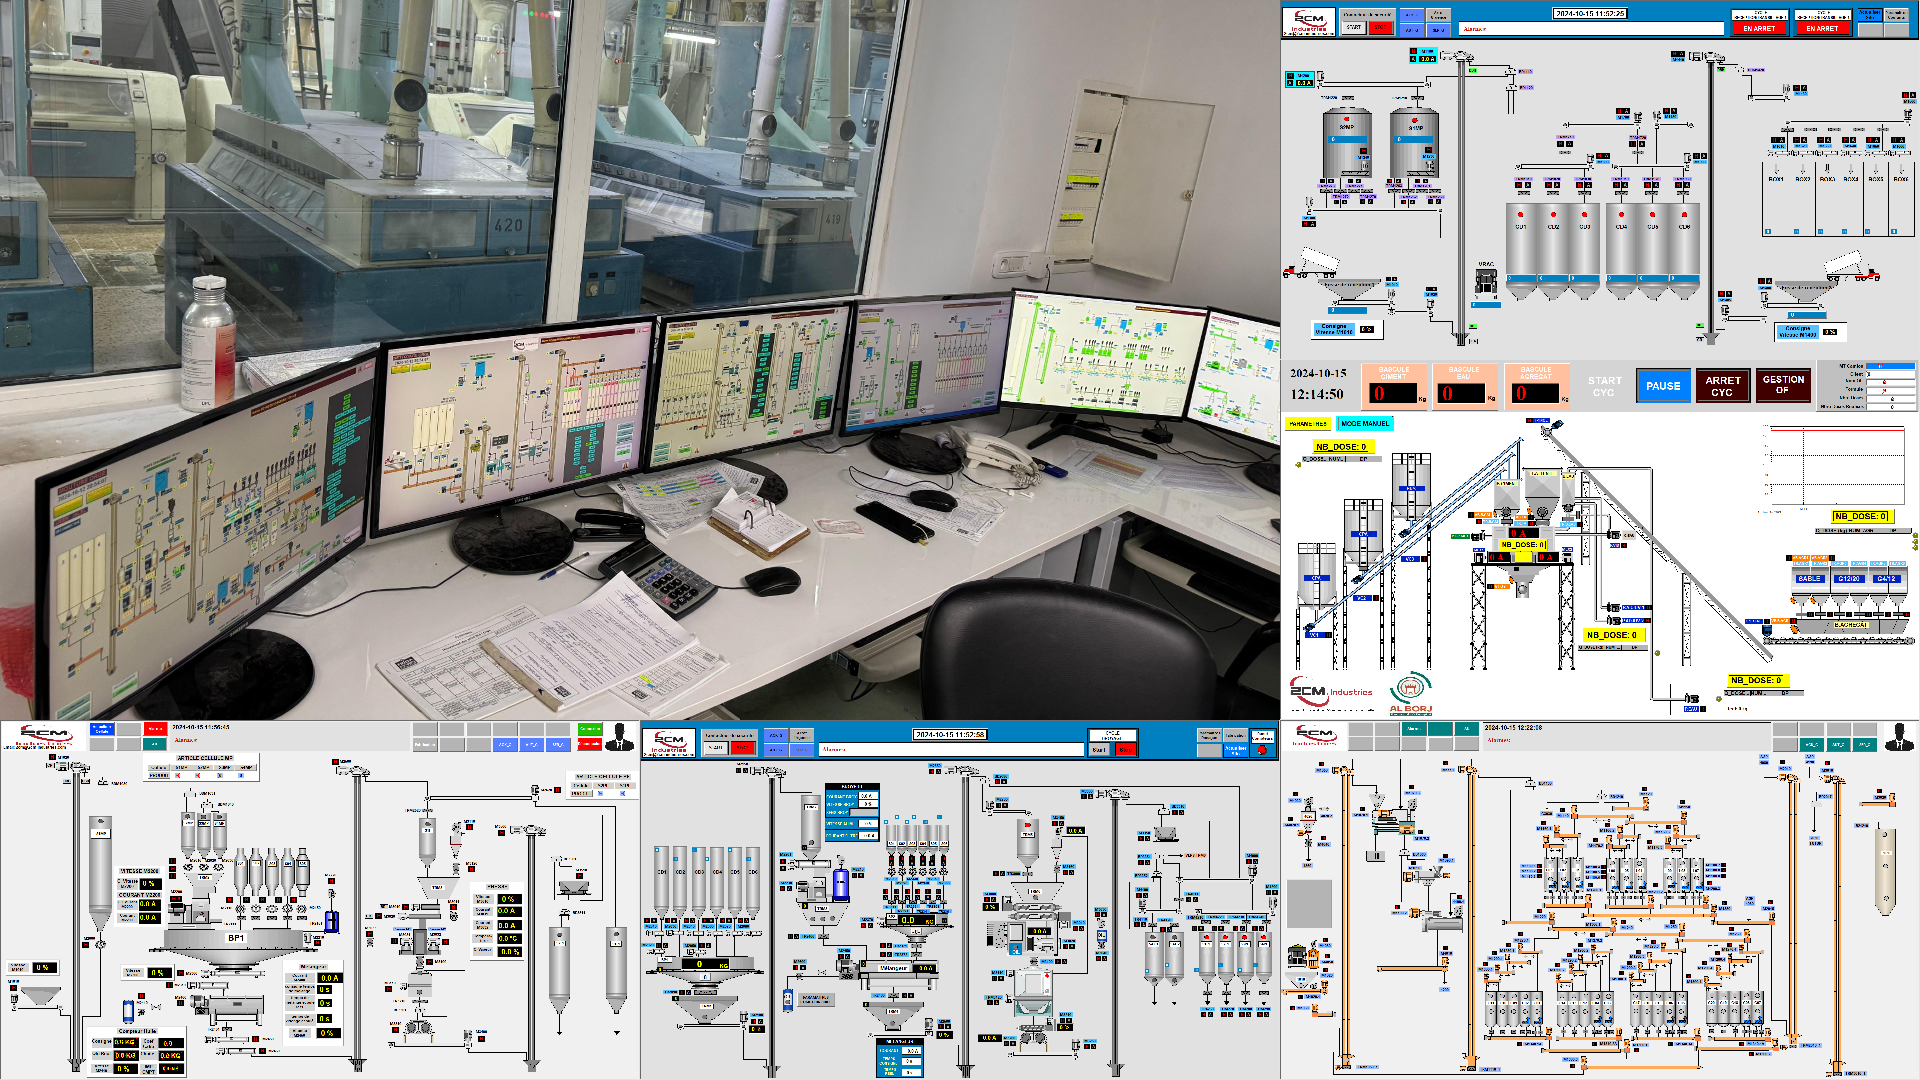Click the Consigne Vitesse M1040 setpoint field
1920x1080 pixels.
click(x=1366, y=329)
